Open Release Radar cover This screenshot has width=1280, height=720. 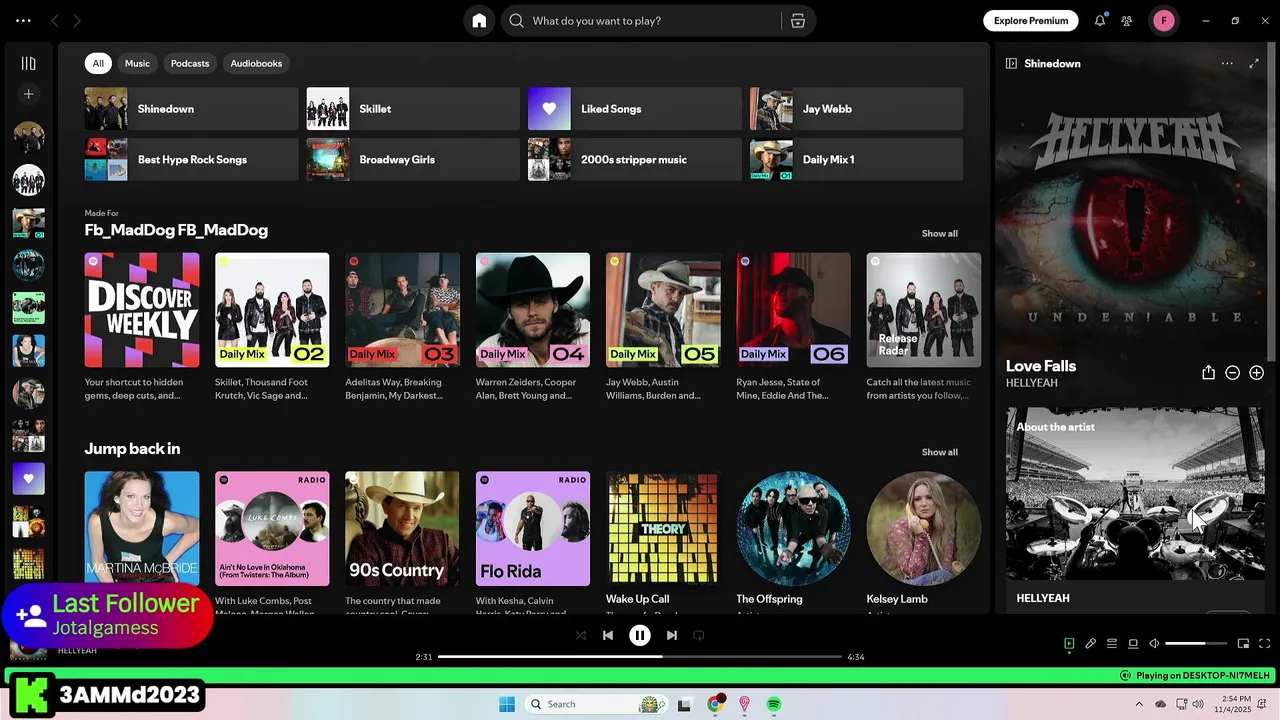click(924, 310)
